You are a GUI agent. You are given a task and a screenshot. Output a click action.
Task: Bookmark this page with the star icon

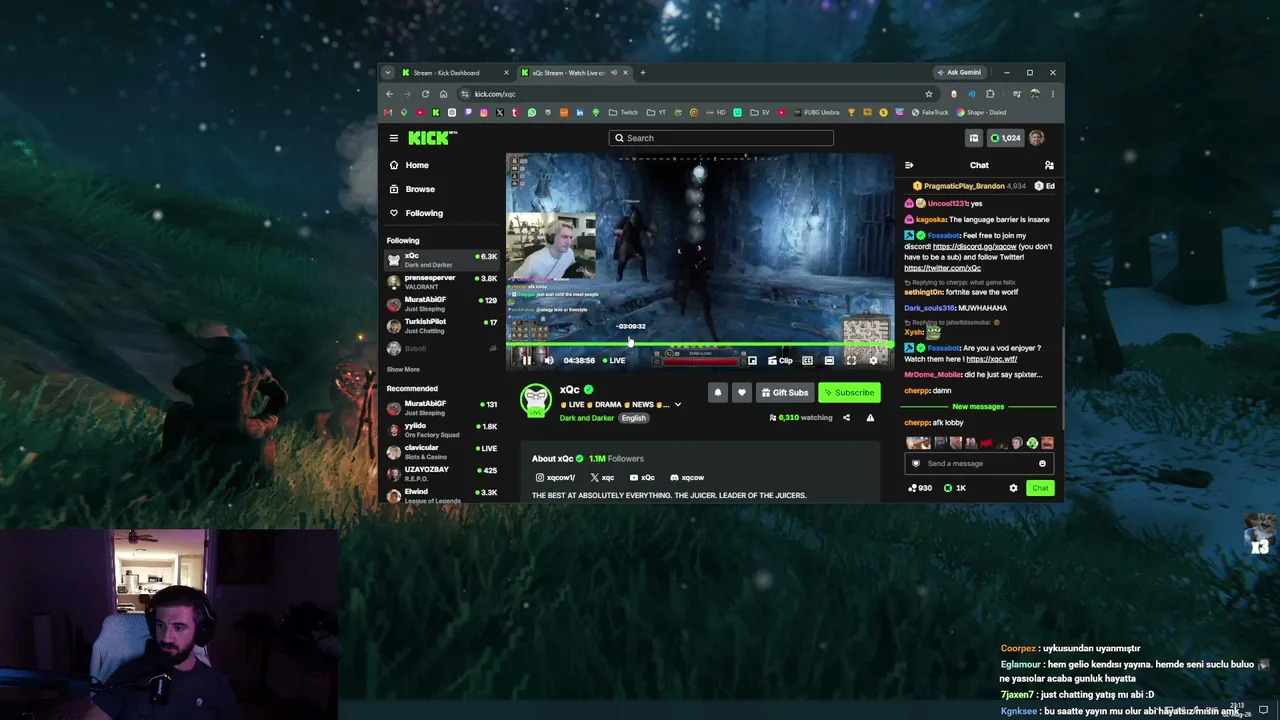click(x=929, y=94)
